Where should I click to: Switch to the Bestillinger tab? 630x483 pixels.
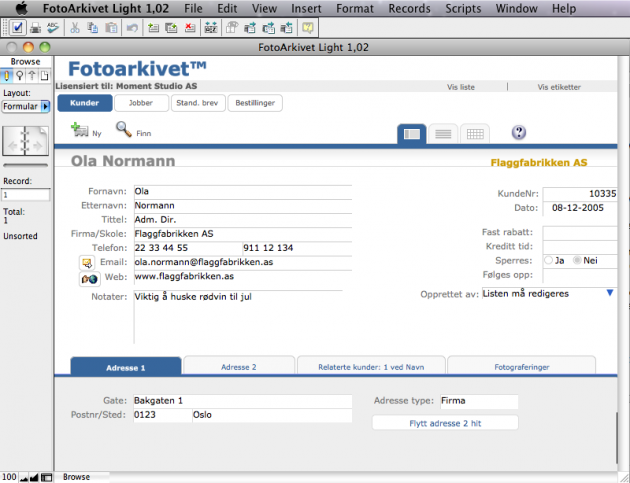click(255, 103)
